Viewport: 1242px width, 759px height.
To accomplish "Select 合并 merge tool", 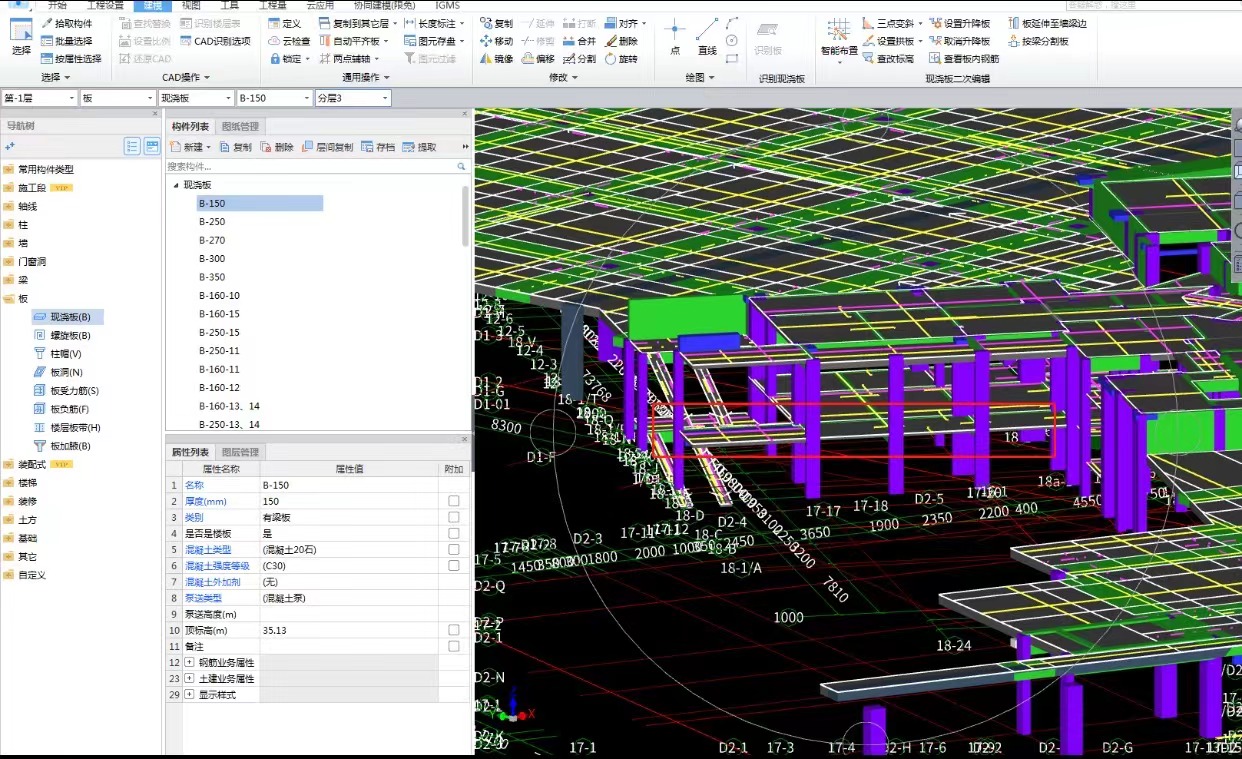I will pyautogui.click(x=579, y=41).
